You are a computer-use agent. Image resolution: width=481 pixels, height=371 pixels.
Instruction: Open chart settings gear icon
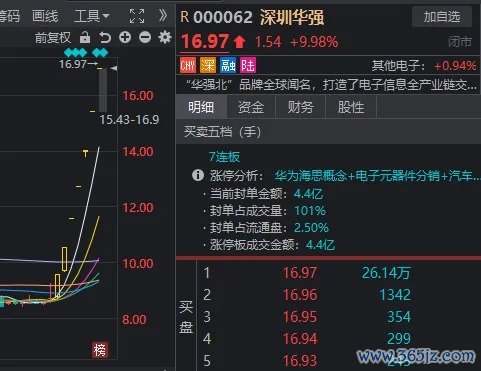point(165,37)
